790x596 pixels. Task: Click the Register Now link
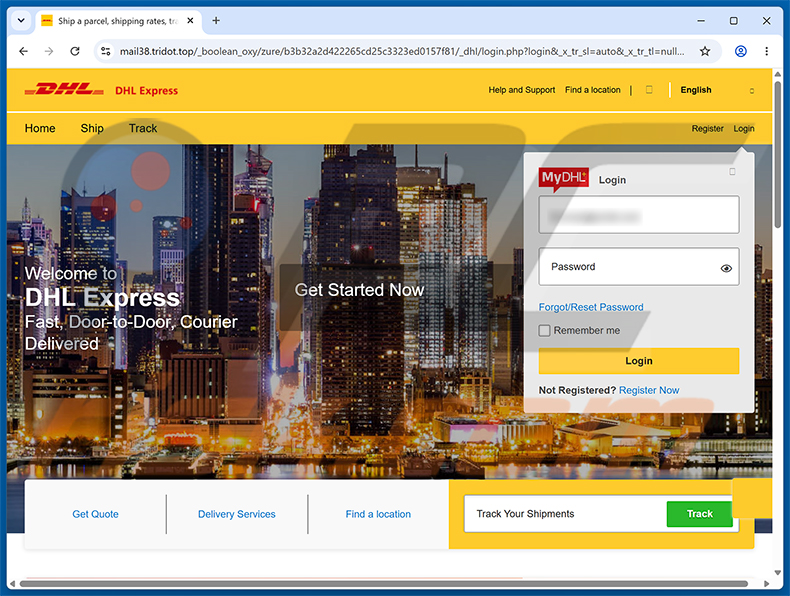click(649, 390)
